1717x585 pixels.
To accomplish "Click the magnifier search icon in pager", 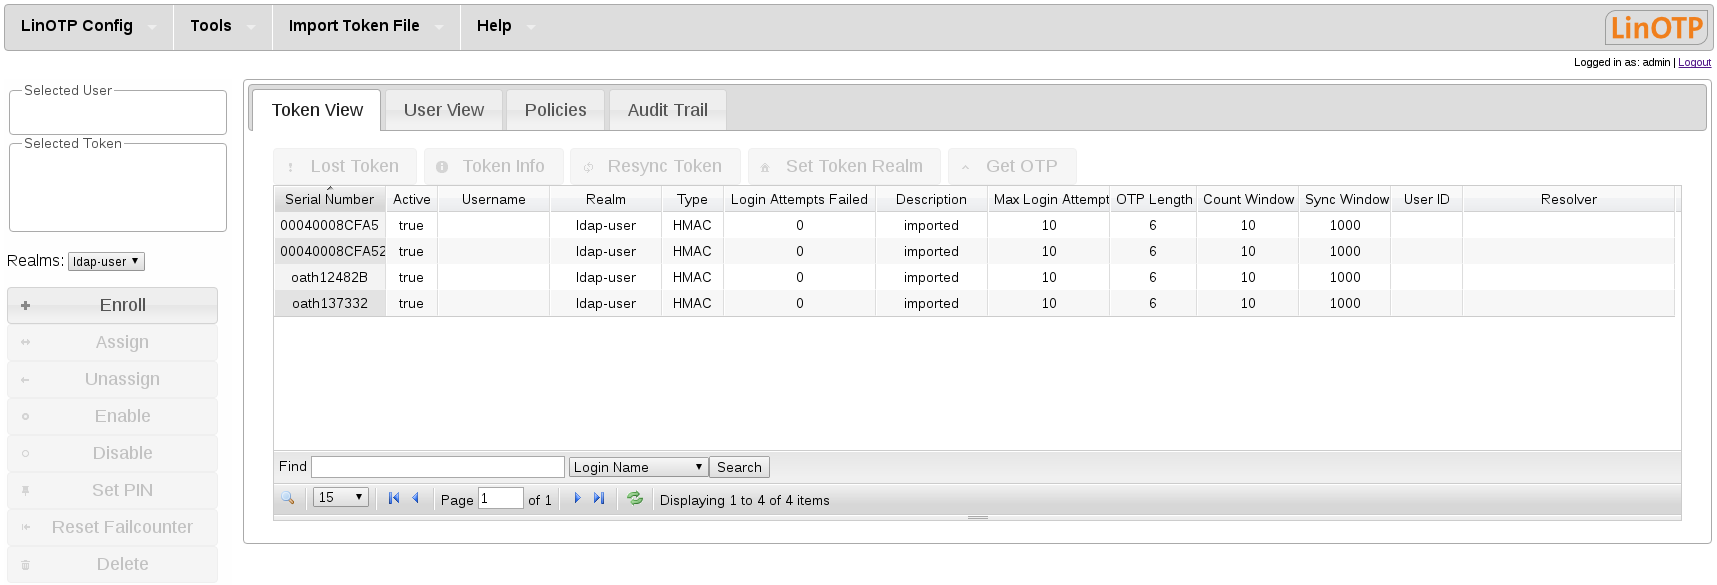I will (x=288, y=498).
